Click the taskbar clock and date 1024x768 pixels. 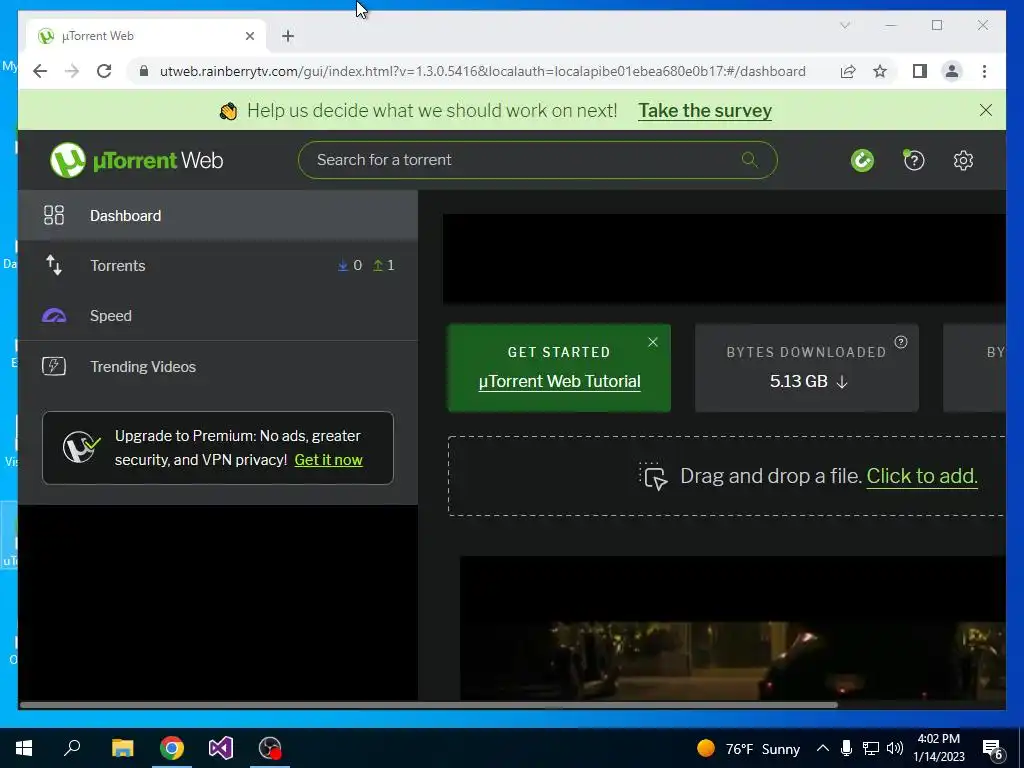pos(938,748)
